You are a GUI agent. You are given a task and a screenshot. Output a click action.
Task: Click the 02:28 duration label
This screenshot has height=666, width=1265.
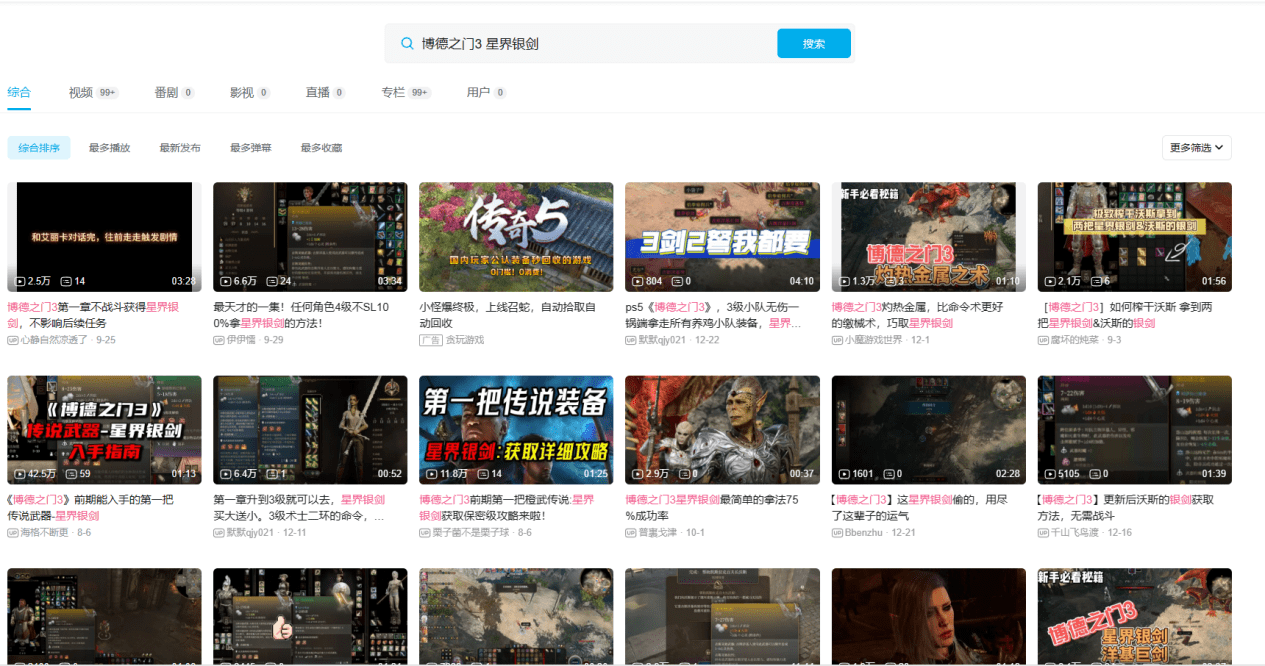point(1006,474)
